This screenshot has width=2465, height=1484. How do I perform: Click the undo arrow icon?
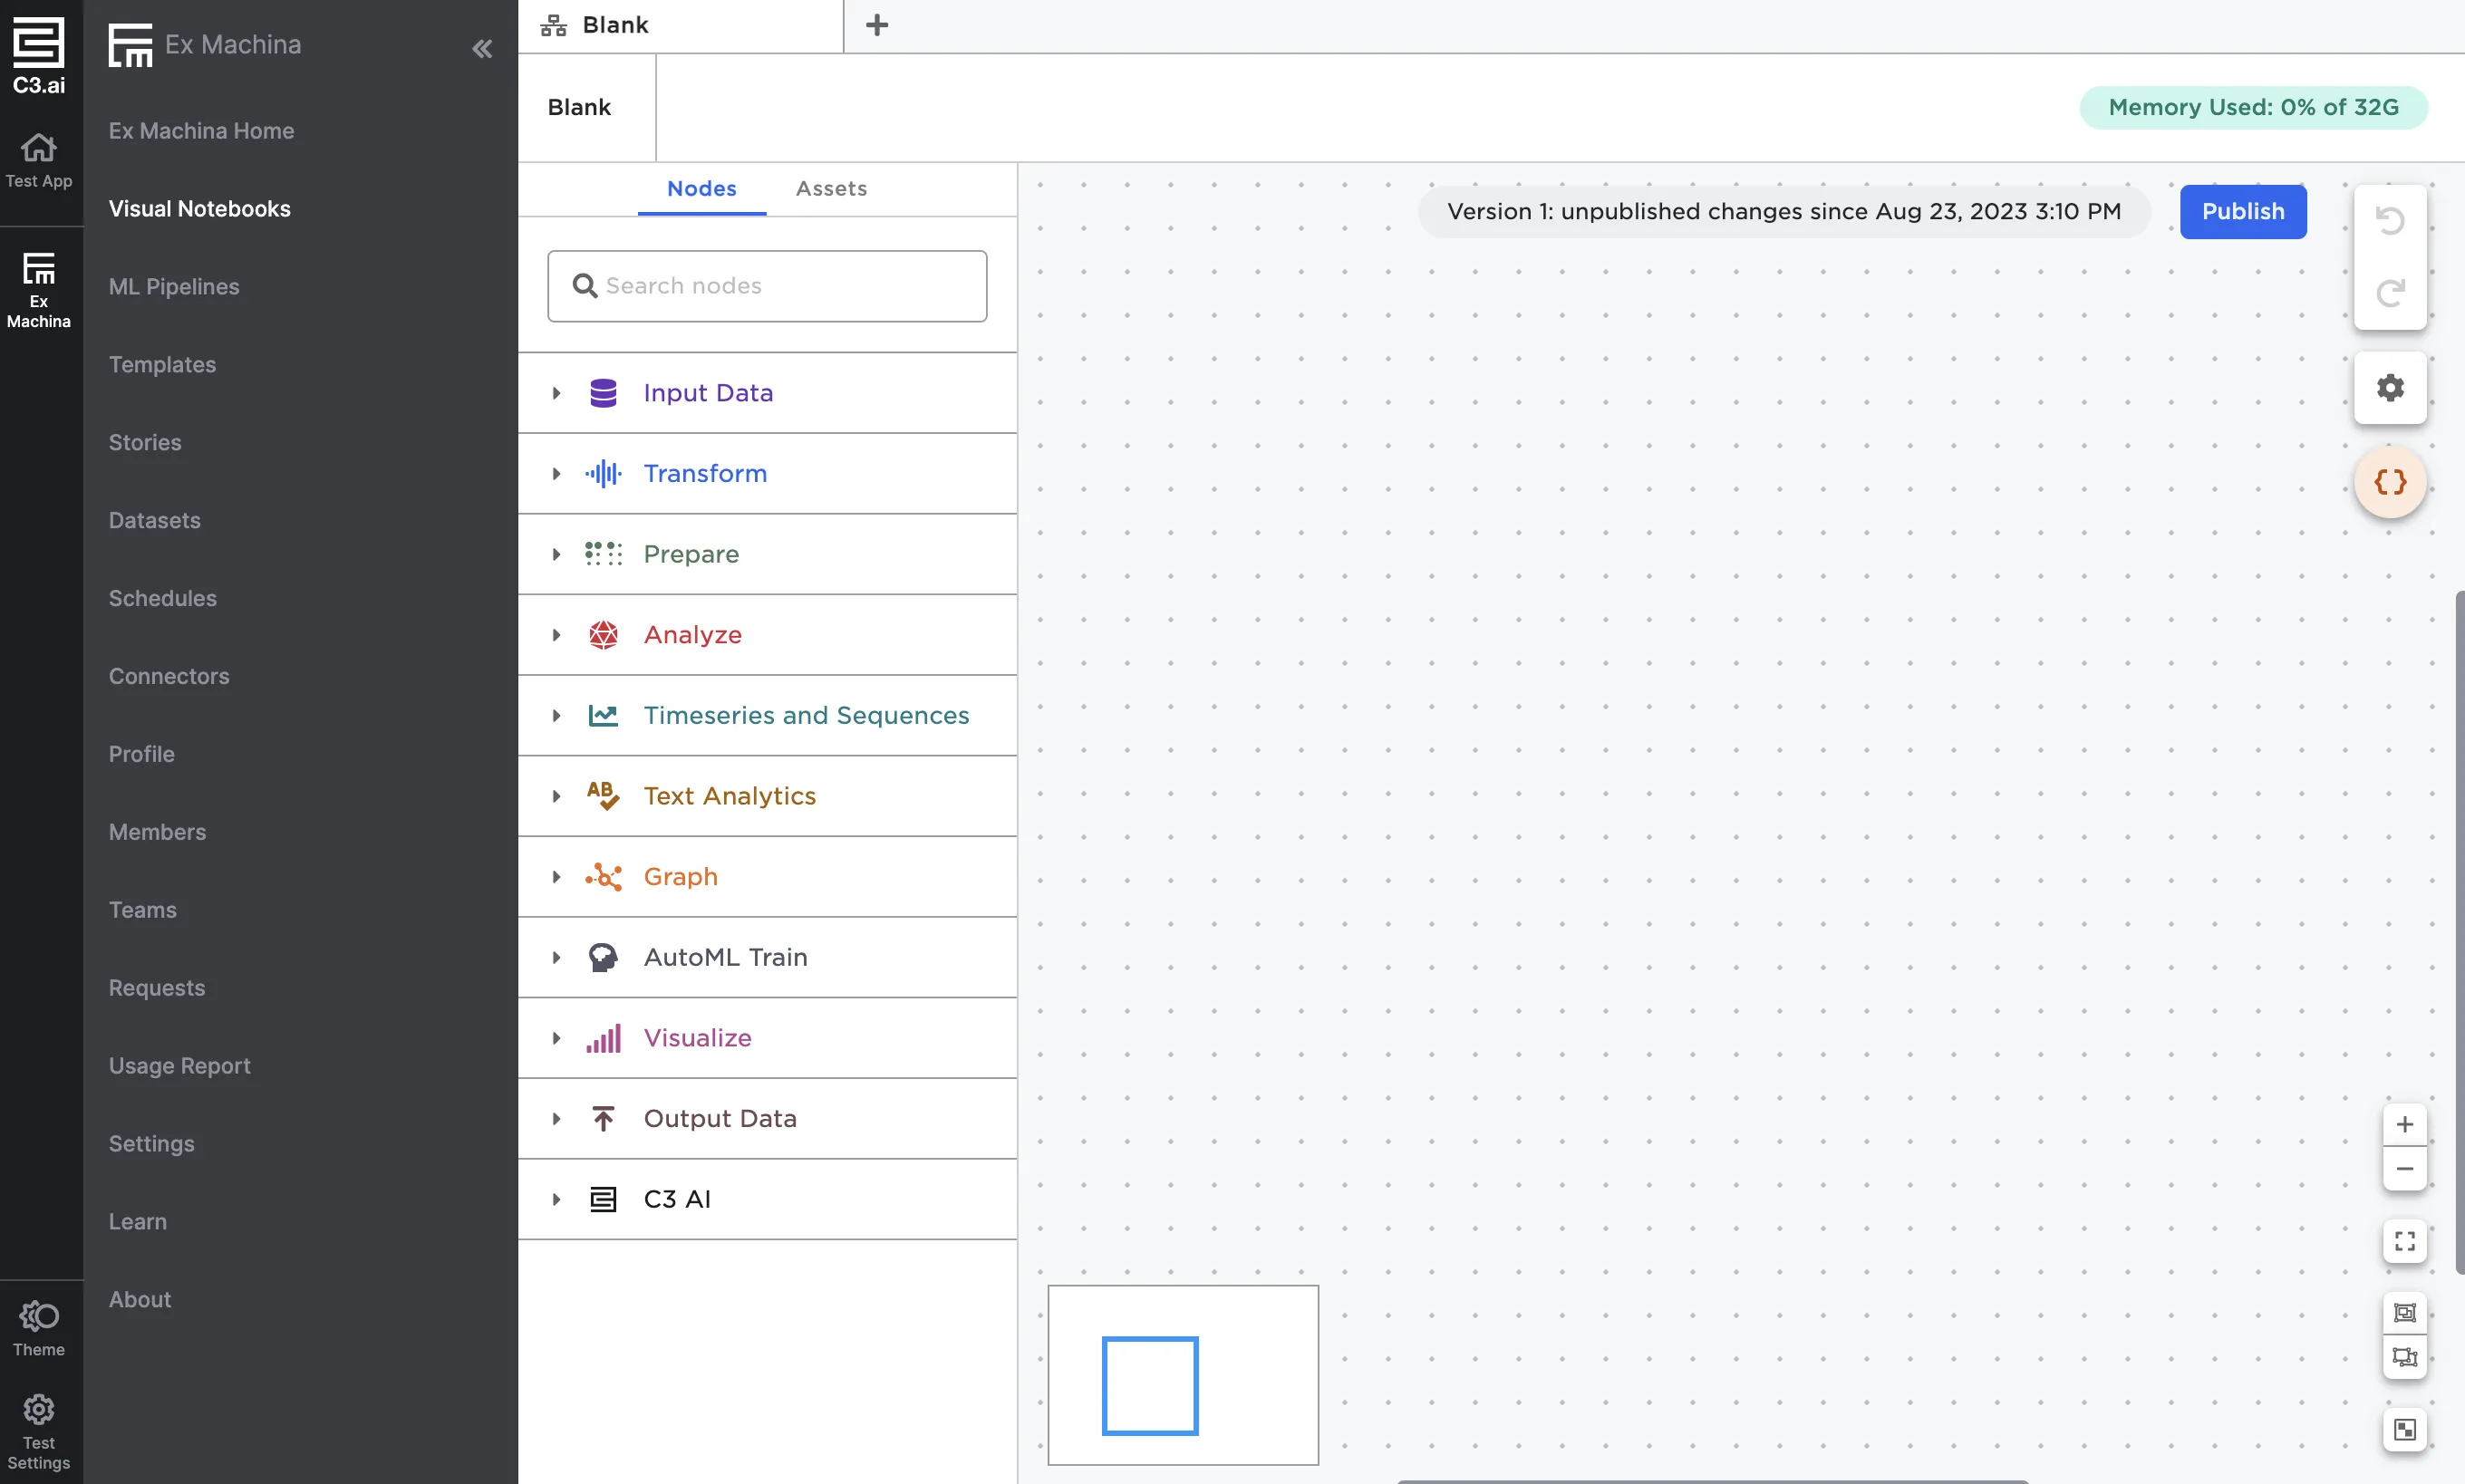tap(2389, 220)
